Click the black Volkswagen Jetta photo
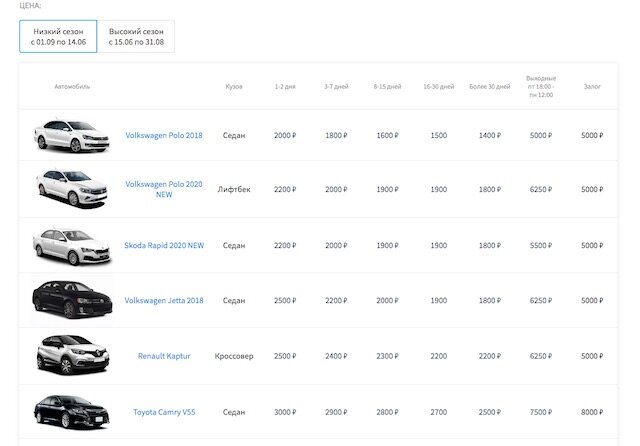Viewport: 640px width, 446px height. pyautogui.click(x=70, y=299)
